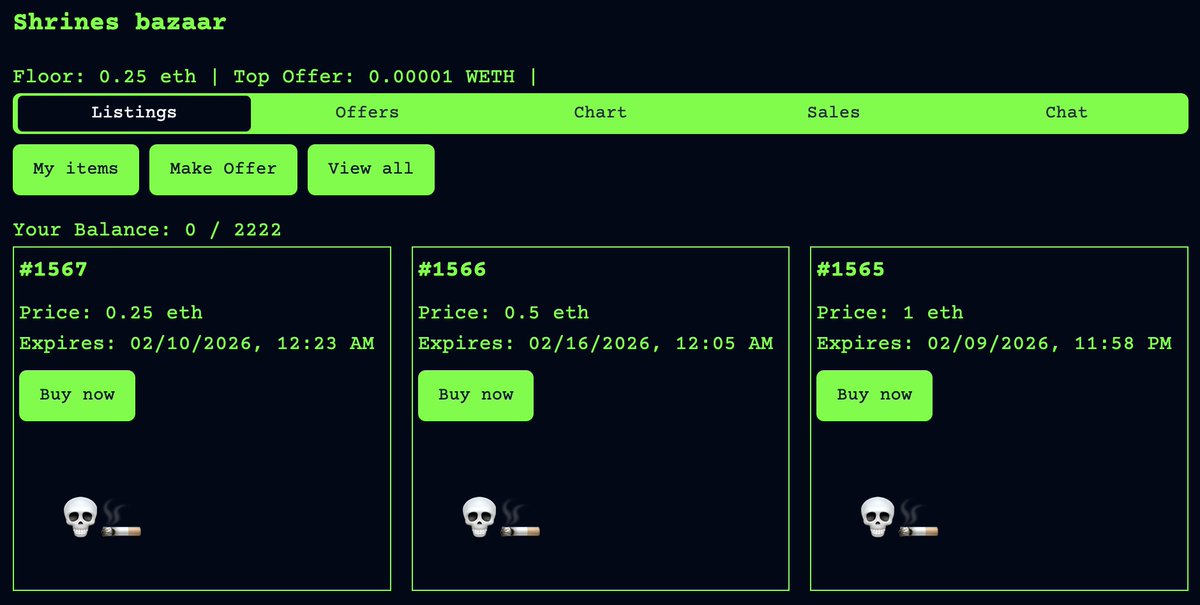Click Expires: 02/09/2026, 11:58 PM
Image resolution: width=1200 pixels, height=605 pixels.
pyautogui.click(x=995, y=344)
